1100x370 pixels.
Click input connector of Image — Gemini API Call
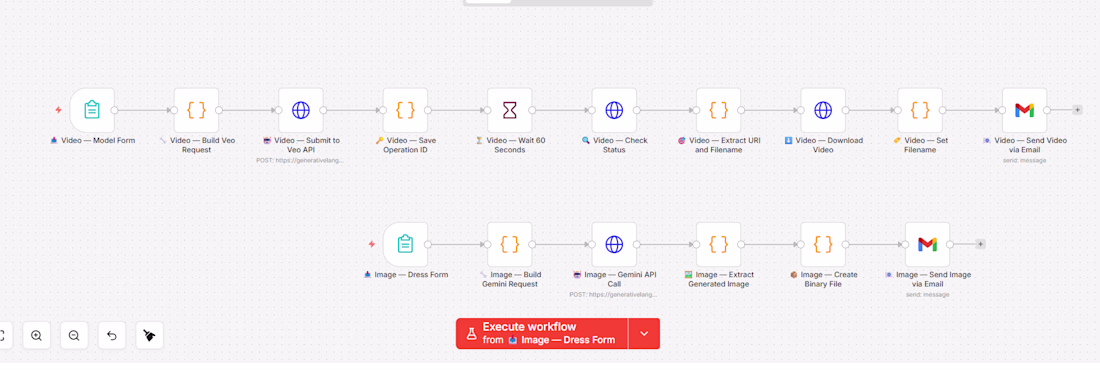click(592, 244)
